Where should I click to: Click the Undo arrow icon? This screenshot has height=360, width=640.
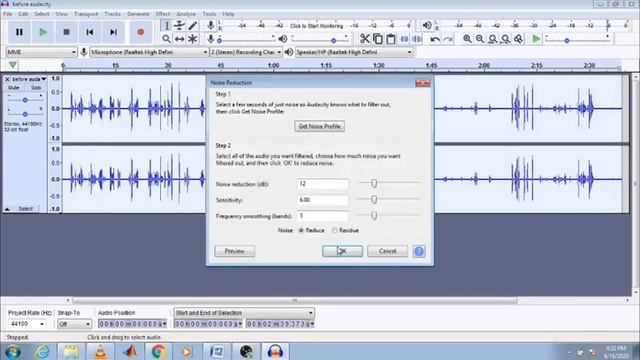point(435,39)
